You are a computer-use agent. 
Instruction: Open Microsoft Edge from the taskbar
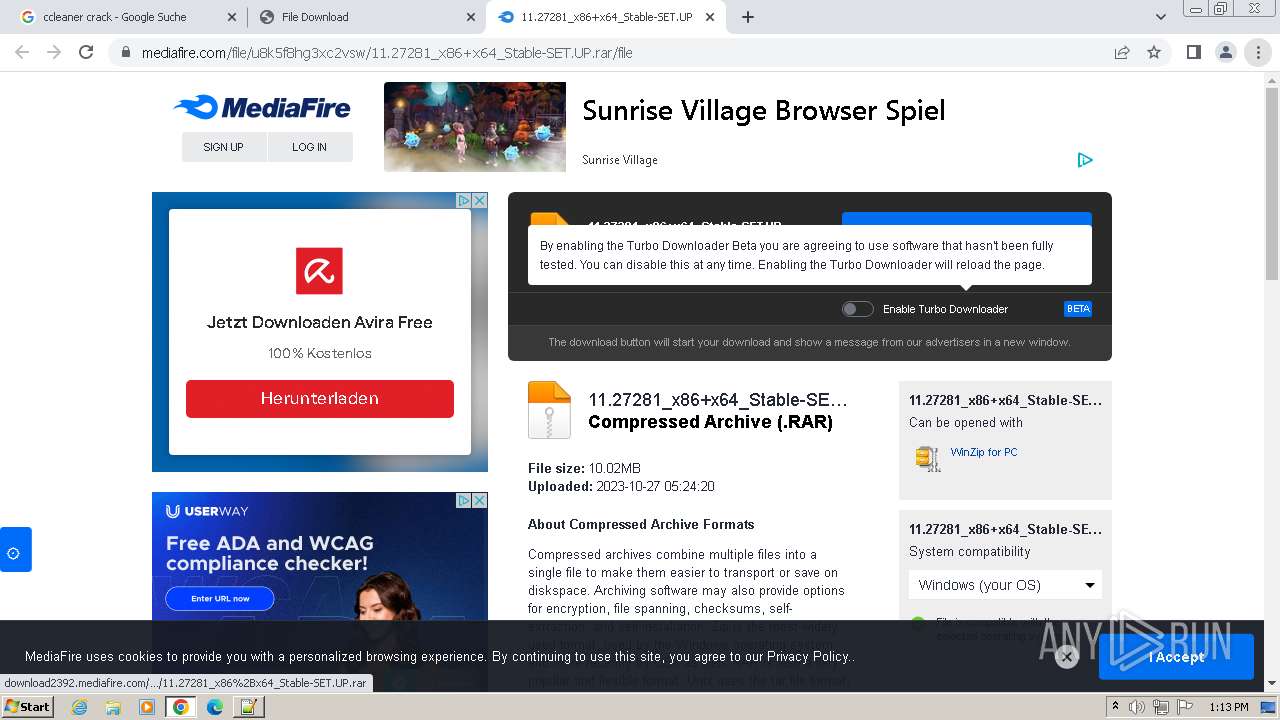pos(215,707)
